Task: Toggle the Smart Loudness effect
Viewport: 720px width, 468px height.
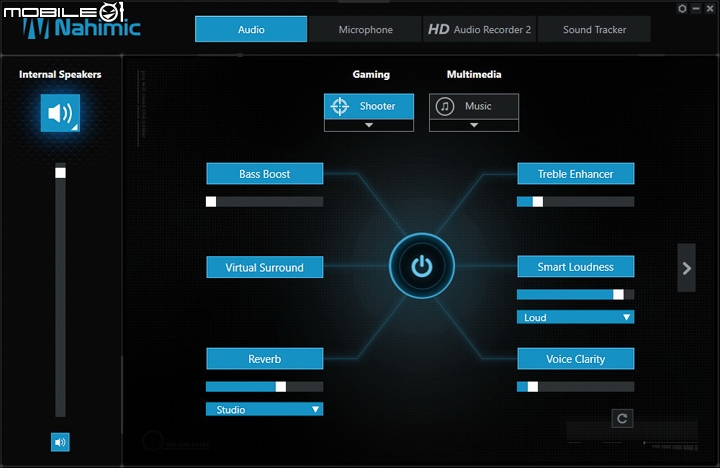Action: click(576, 266)
